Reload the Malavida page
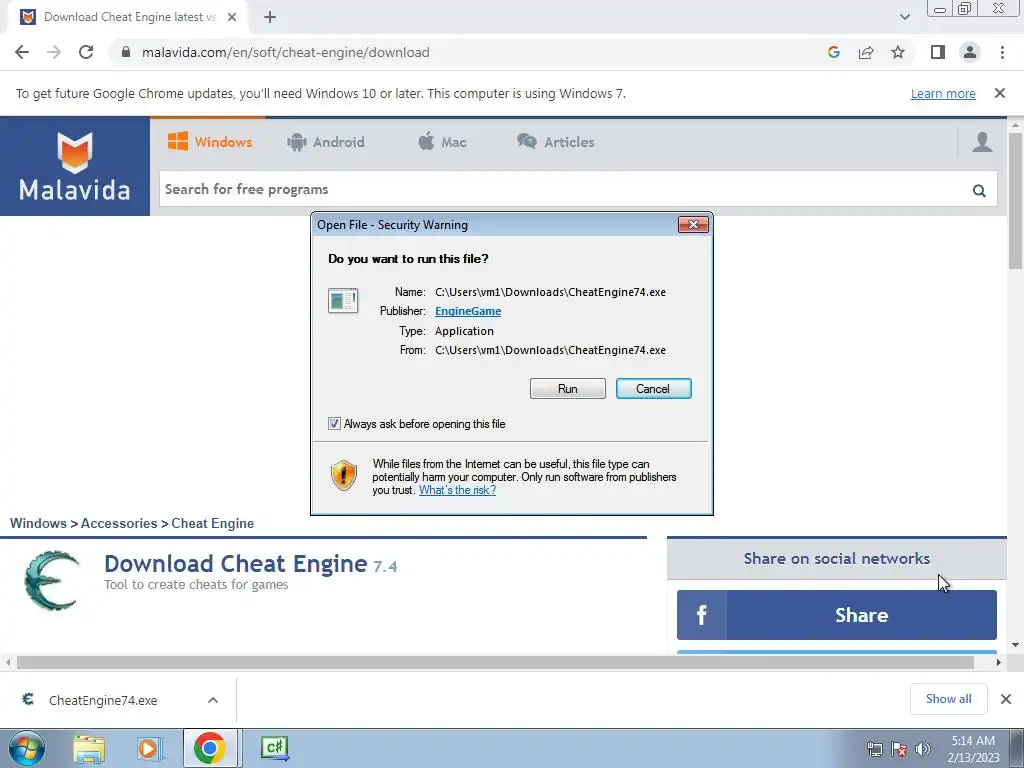This screenshot has height=768, width=1024. [86, 52]
